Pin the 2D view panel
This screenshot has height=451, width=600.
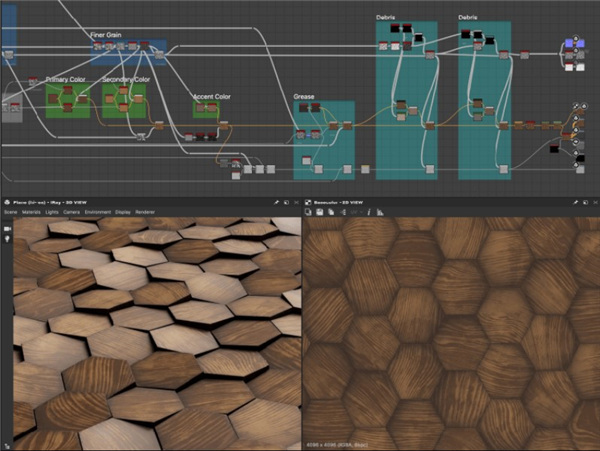point(574,202)
